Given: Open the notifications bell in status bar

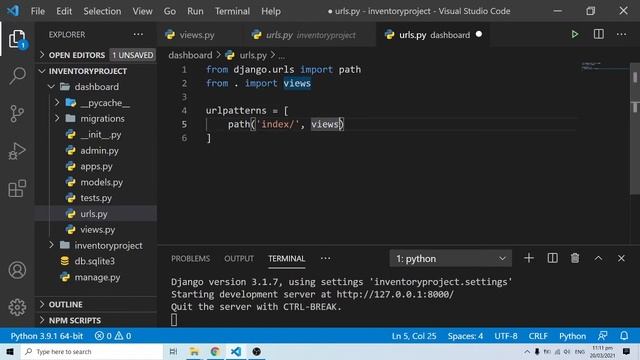Looking at the screenshot, I should 624,336.
